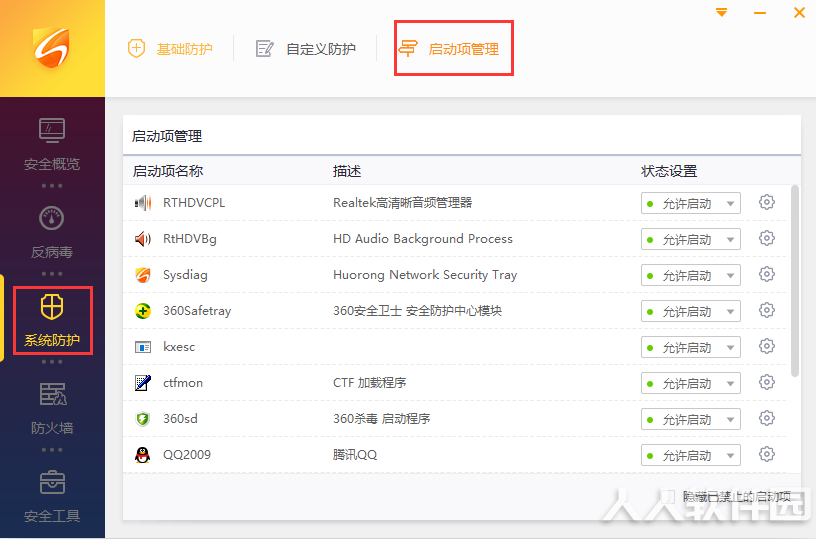Select the Huorong Network Security Tray description

point(425,275)
